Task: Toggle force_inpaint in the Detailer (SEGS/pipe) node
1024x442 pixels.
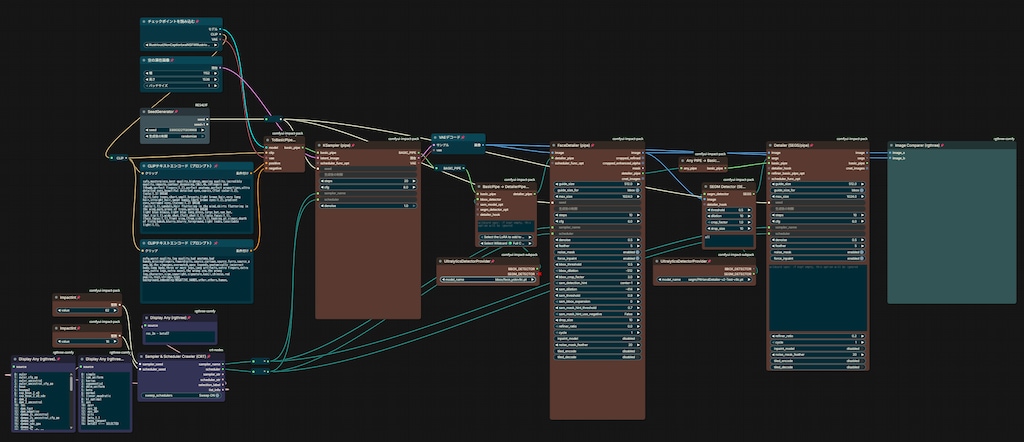Action: (816, 259)
